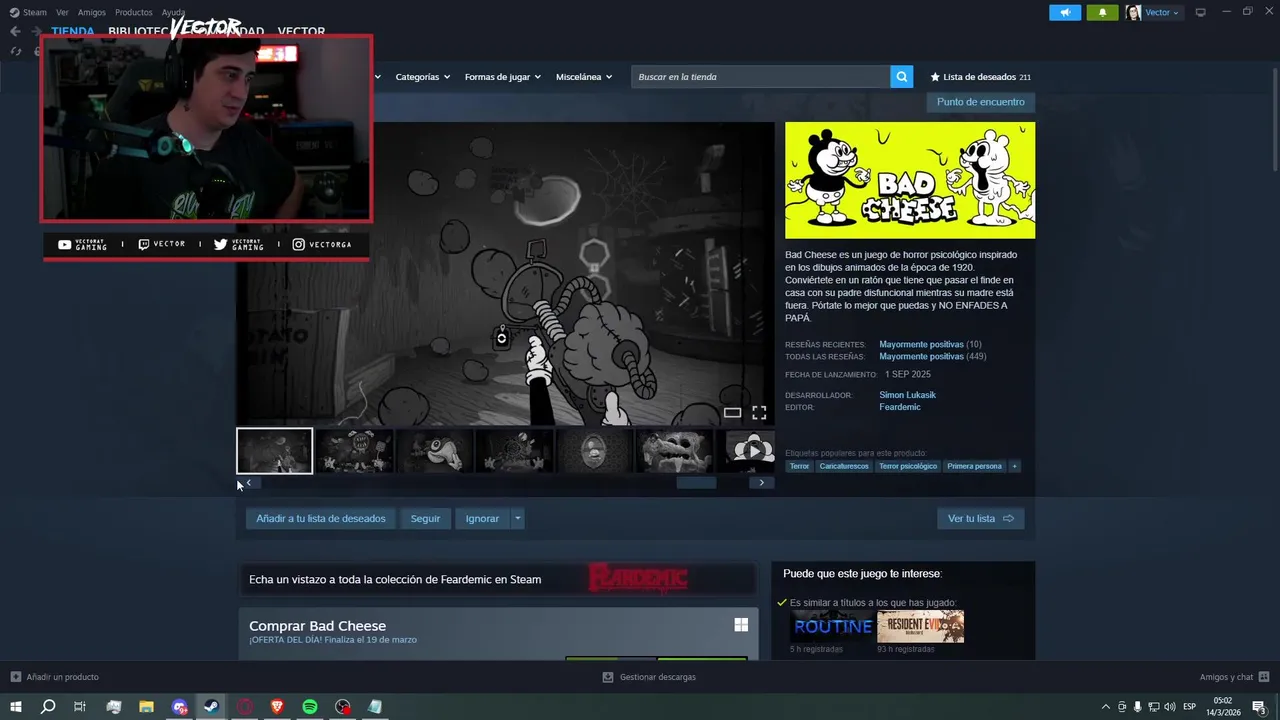This screenshot has width=1280, height=720.
Task: Open Brave browser from the taskbar
Action: click(x=277, y=706)
